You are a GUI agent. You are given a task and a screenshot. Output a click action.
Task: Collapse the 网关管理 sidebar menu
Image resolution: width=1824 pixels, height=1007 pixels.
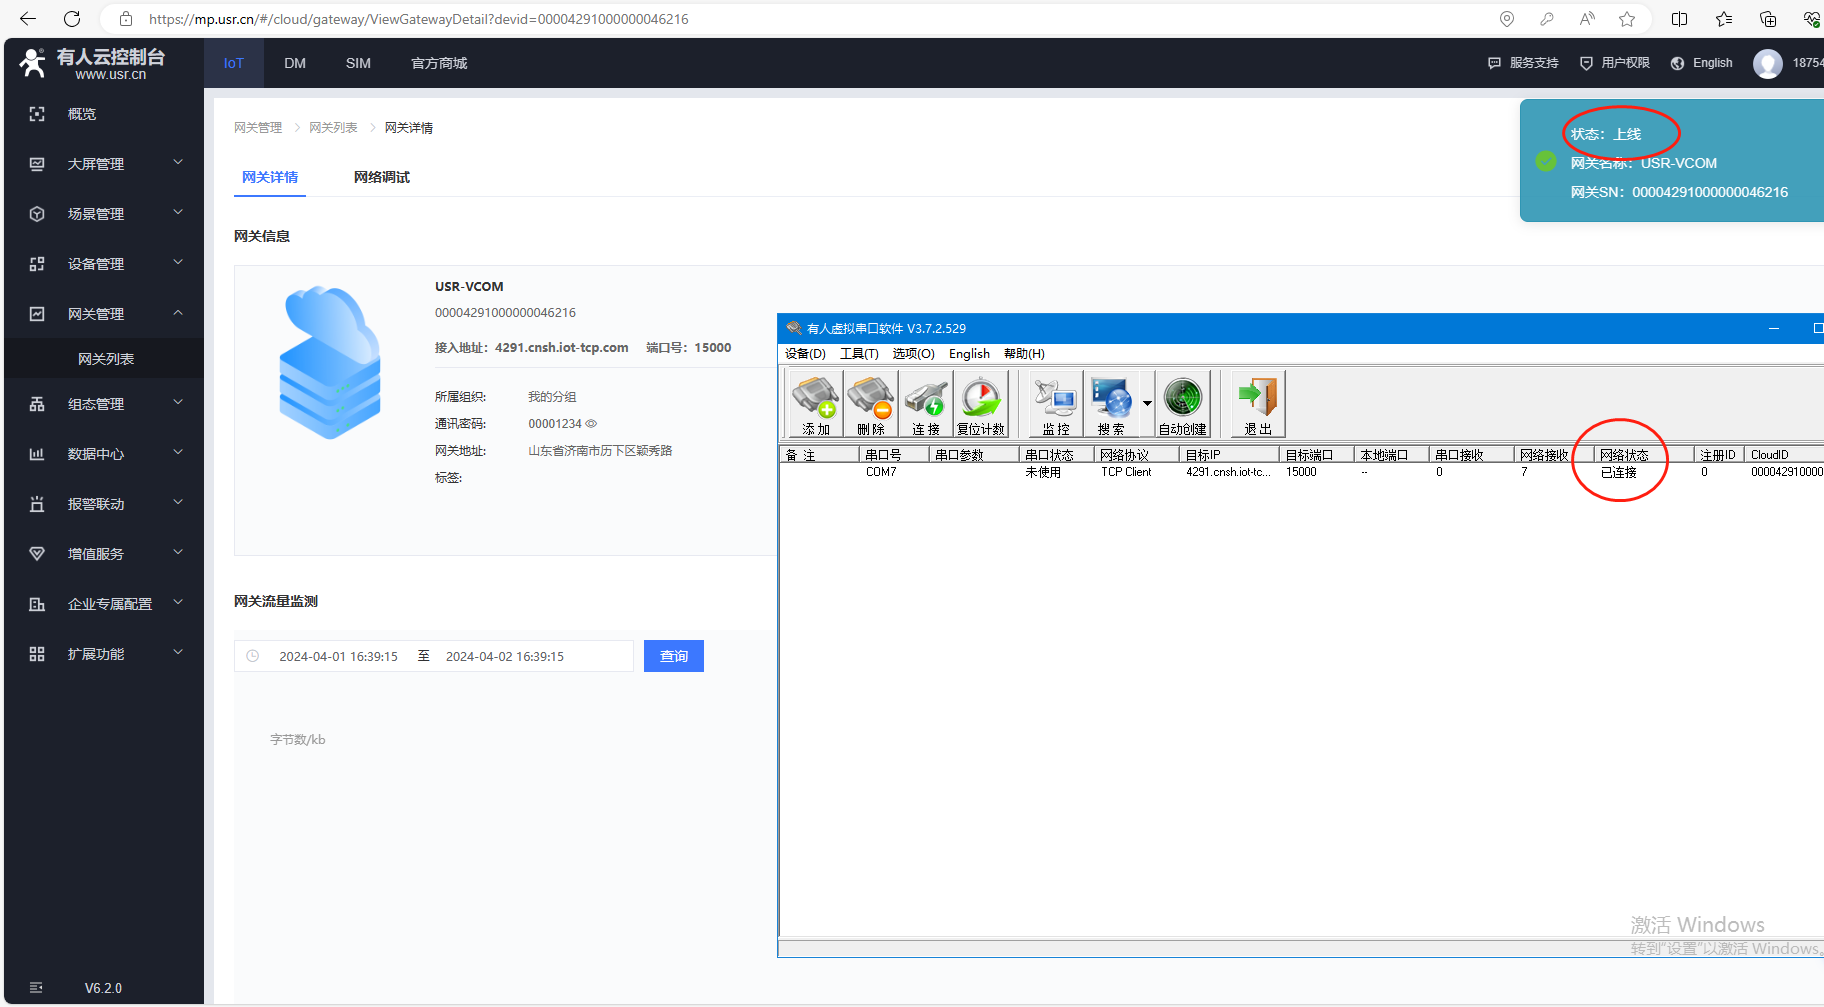104,314
